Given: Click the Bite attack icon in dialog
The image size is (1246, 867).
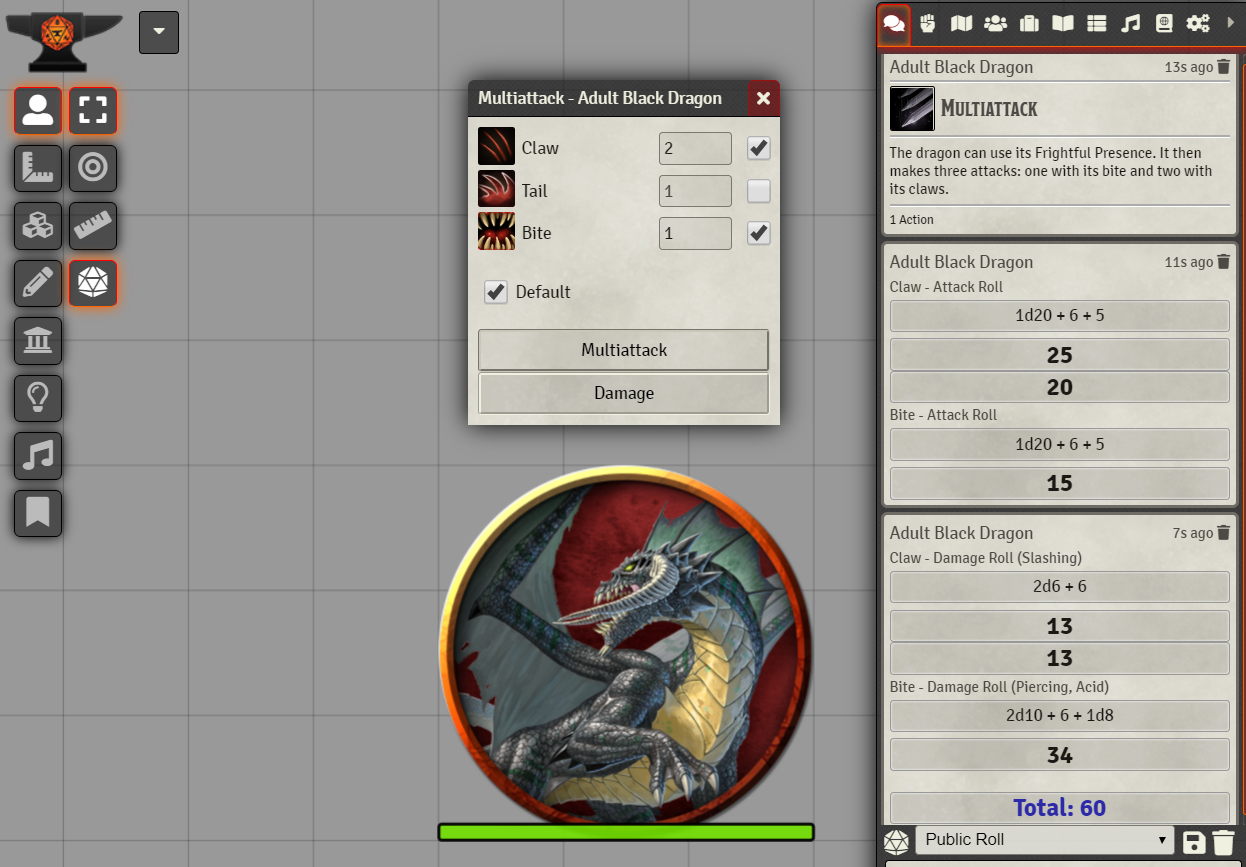Looking at the screenshot, I should (496, 232).
